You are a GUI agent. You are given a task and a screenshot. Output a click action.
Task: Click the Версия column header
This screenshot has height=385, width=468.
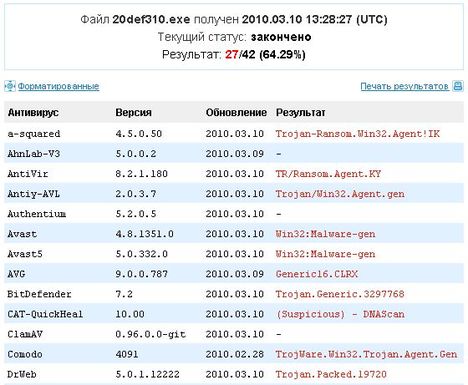click(x=133, y=112)
